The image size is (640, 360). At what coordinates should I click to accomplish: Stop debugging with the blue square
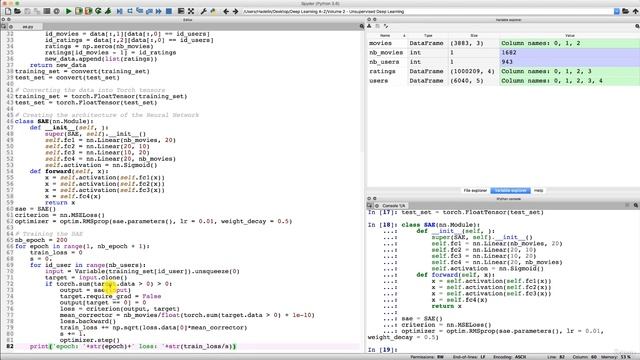click(x=169, y=11)
